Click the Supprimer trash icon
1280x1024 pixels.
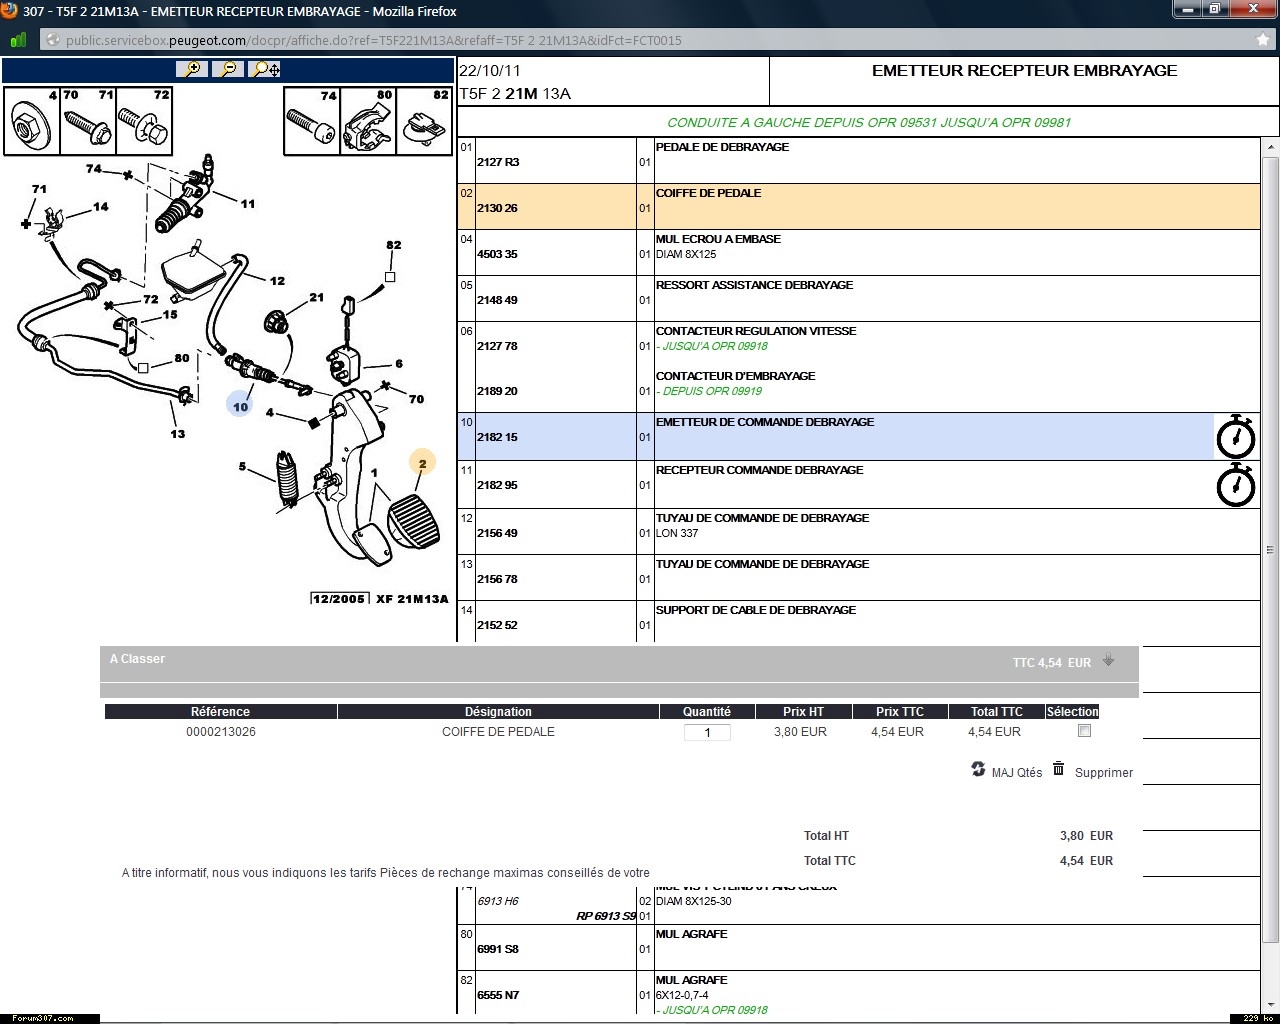click(x=1058, y=769)
